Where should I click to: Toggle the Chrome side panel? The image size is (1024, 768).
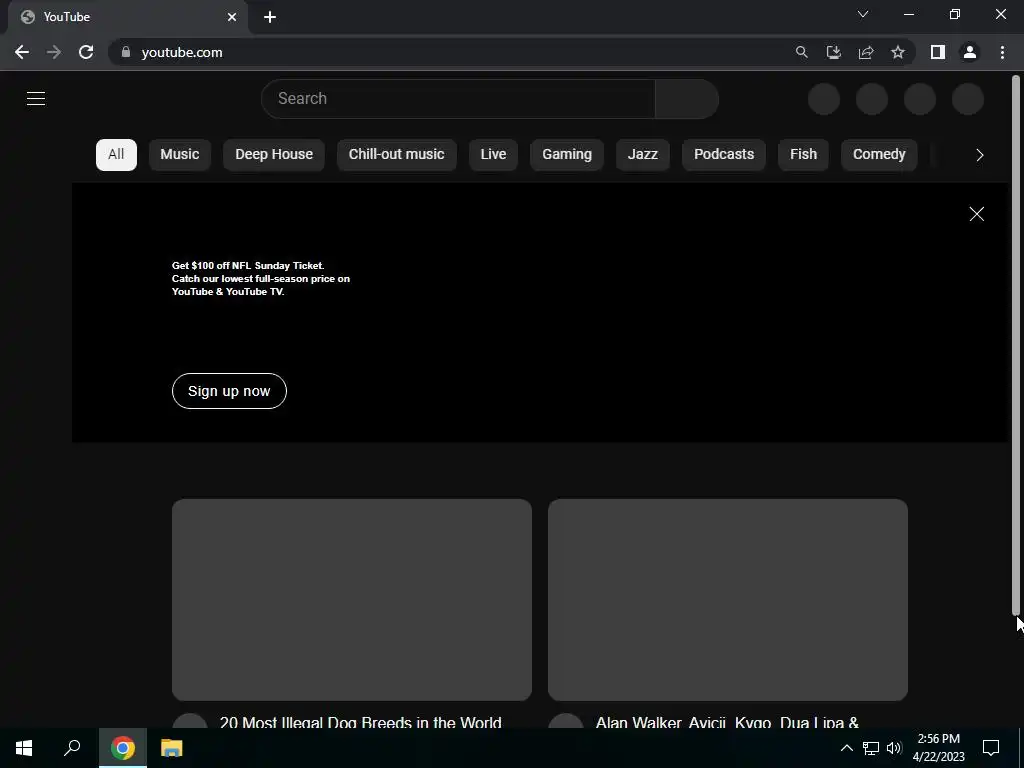coord(938,52)
